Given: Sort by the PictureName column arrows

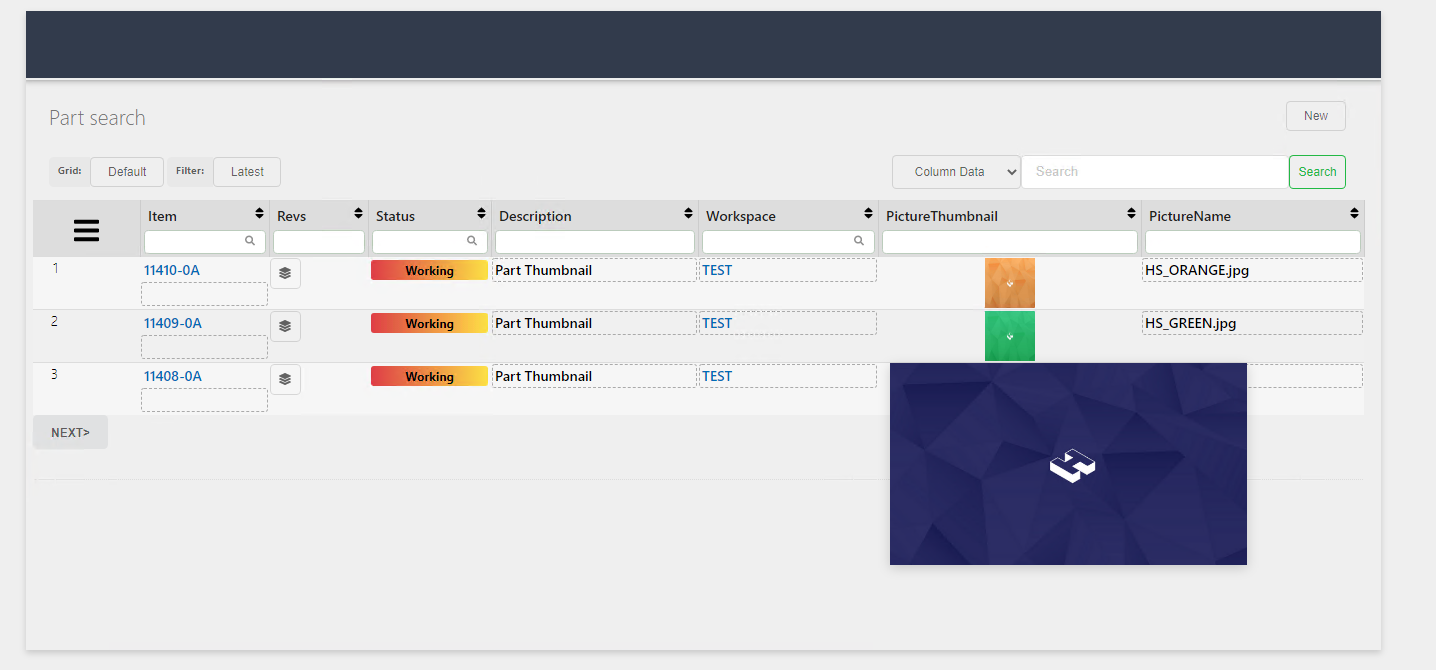Looking at the screenshot, I should tap(1354, 214).
